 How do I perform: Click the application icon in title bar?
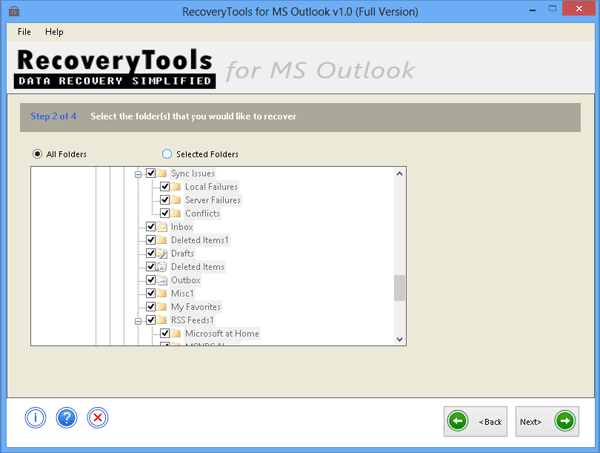(x=14, y=11)
